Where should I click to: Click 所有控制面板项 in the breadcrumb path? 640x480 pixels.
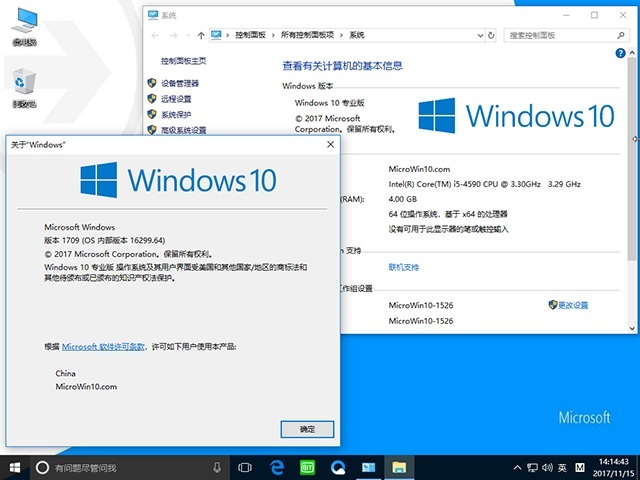tap(307, 35)
